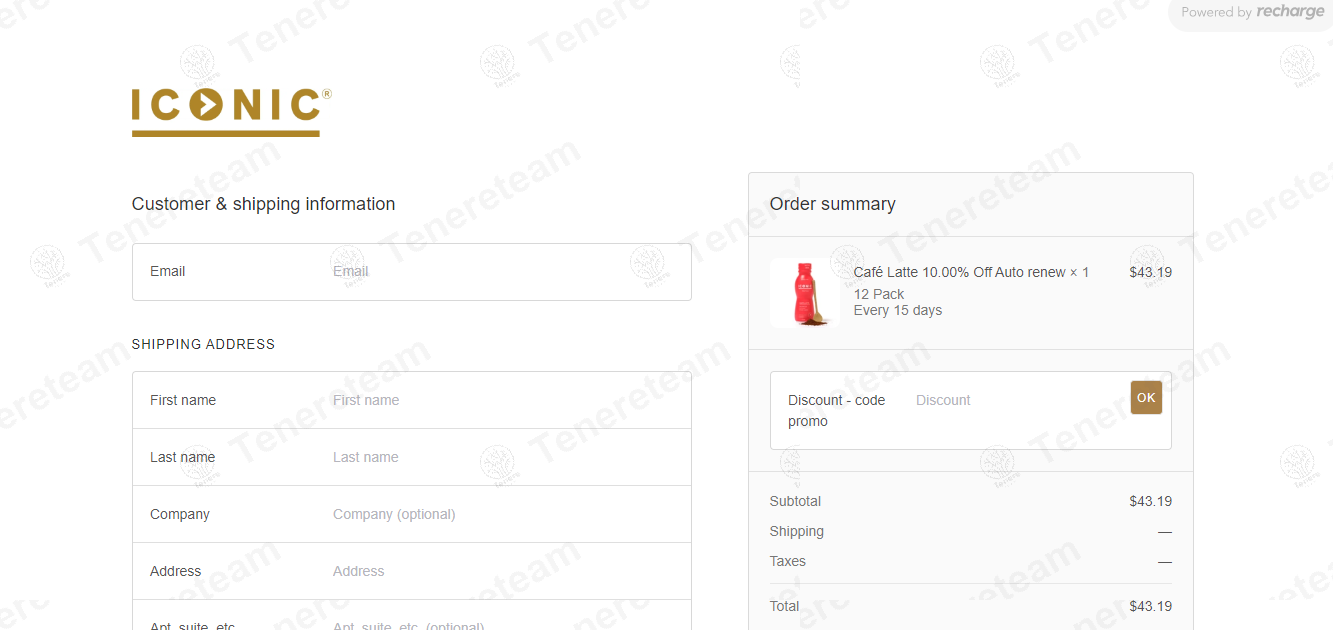1333x630 pixels.
Task: Click the SHIPPING ADDRESS section heading
Action: click(x=203, y=344)
